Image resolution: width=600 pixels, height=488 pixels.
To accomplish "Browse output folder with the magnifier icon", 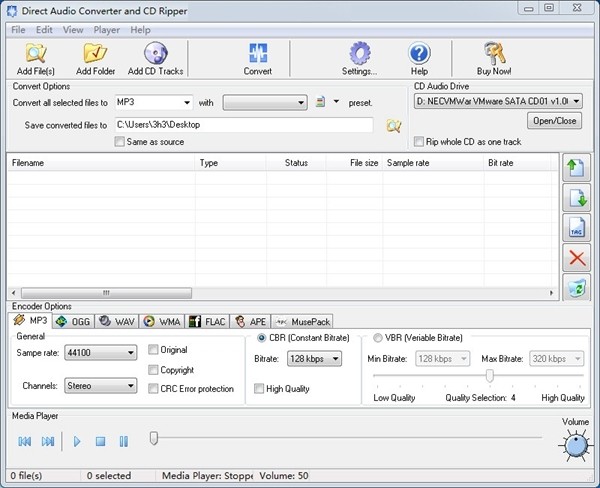I will click(x=393, y=125).
